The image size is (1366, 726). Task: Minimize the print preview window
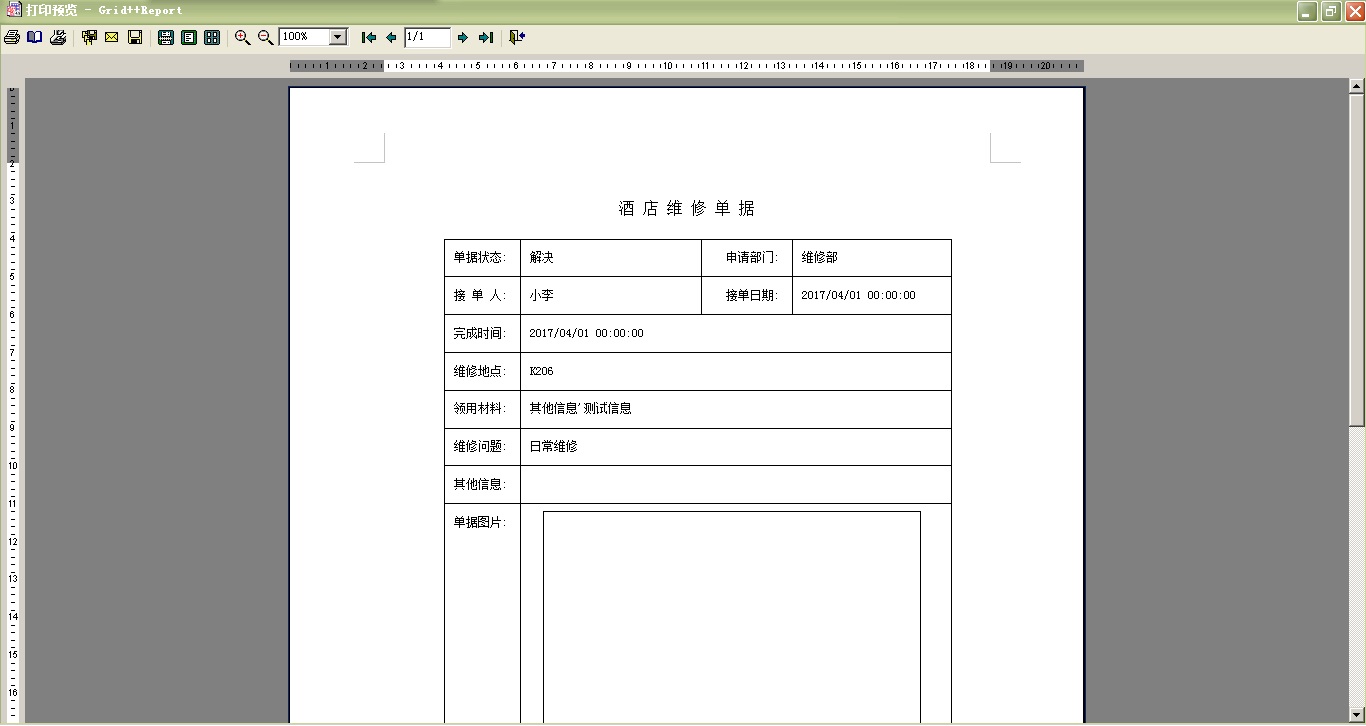coord(1307,12)
